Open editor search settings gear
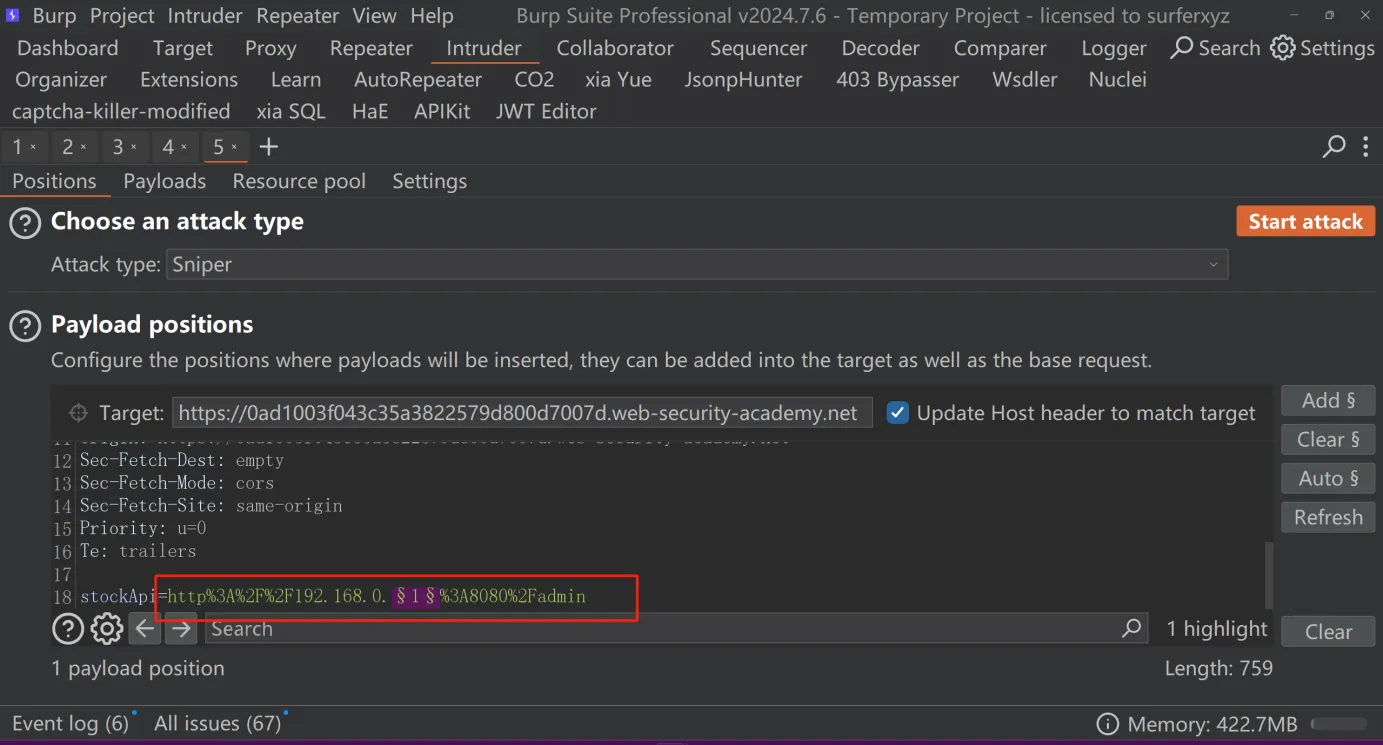 [107, 629]
